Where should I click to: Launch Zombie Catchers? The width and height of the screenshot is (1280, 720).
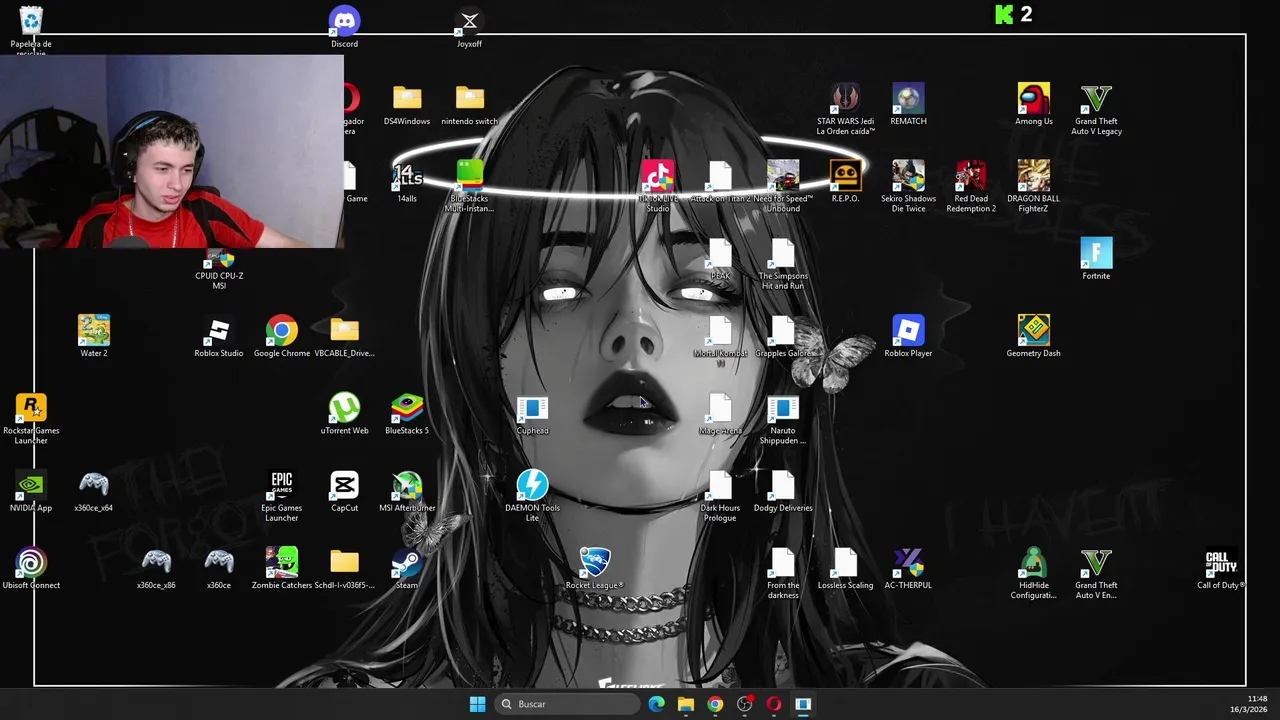(x=282, y=568)
